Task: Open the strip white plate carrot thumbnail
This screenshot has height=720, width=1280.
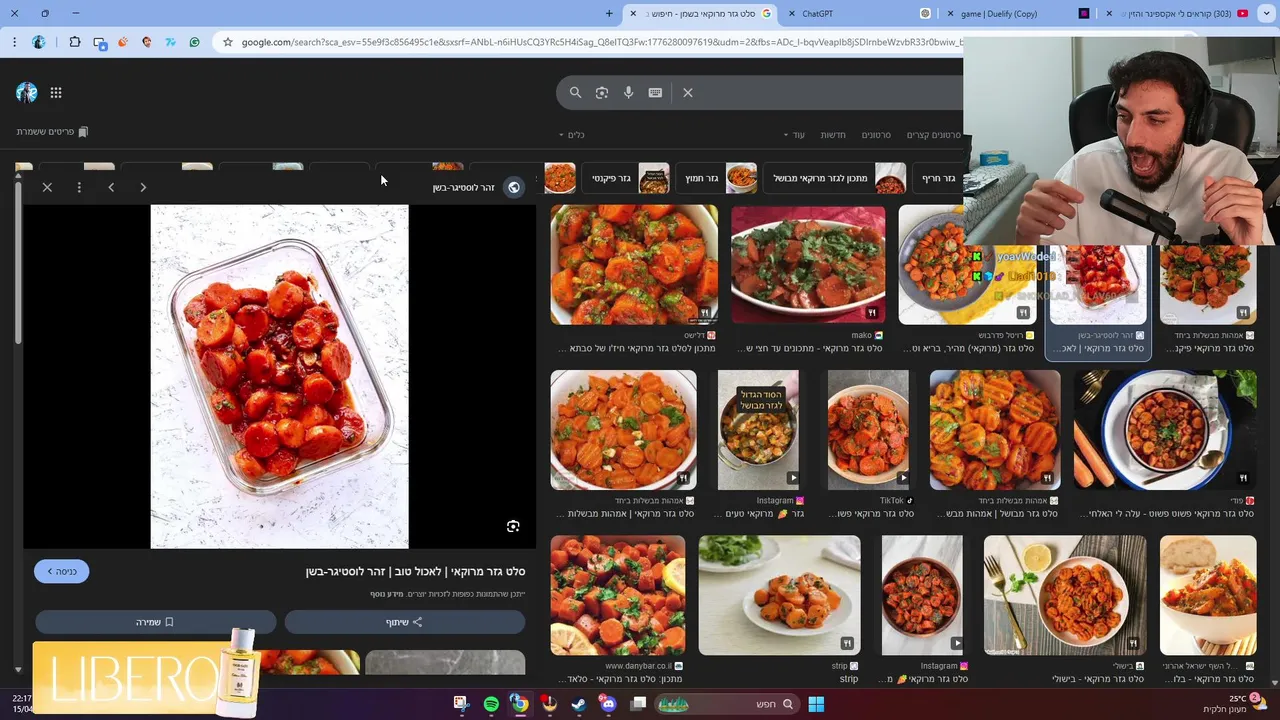Action: pos(779,595)
